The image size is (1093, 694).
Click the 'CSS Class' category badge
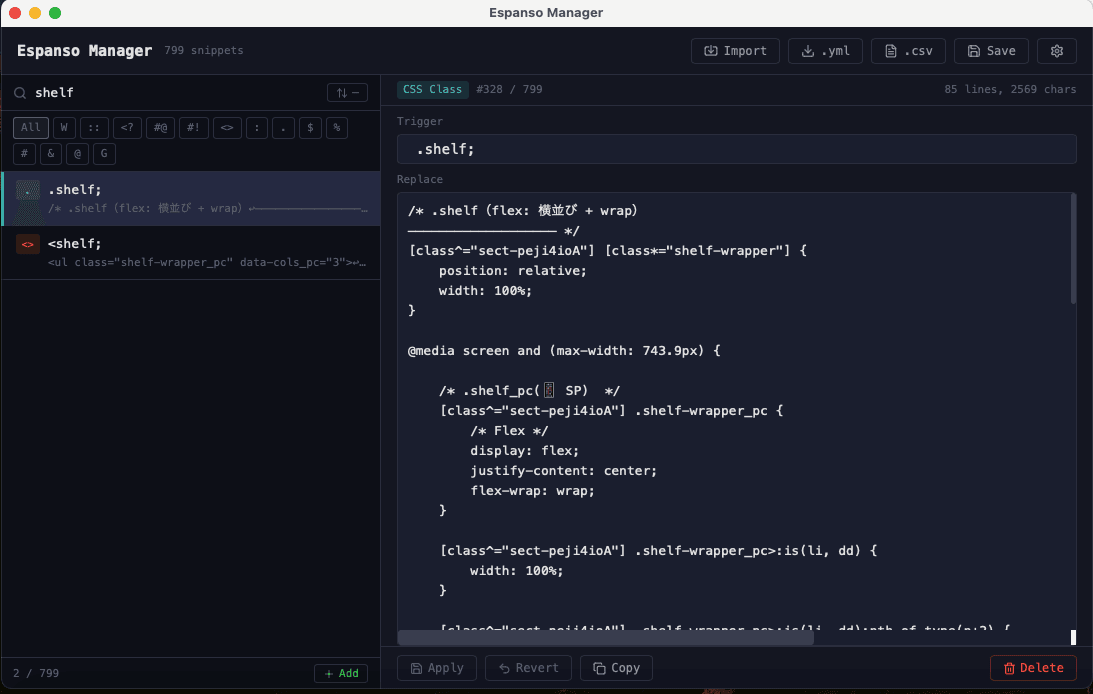(432, 89)
